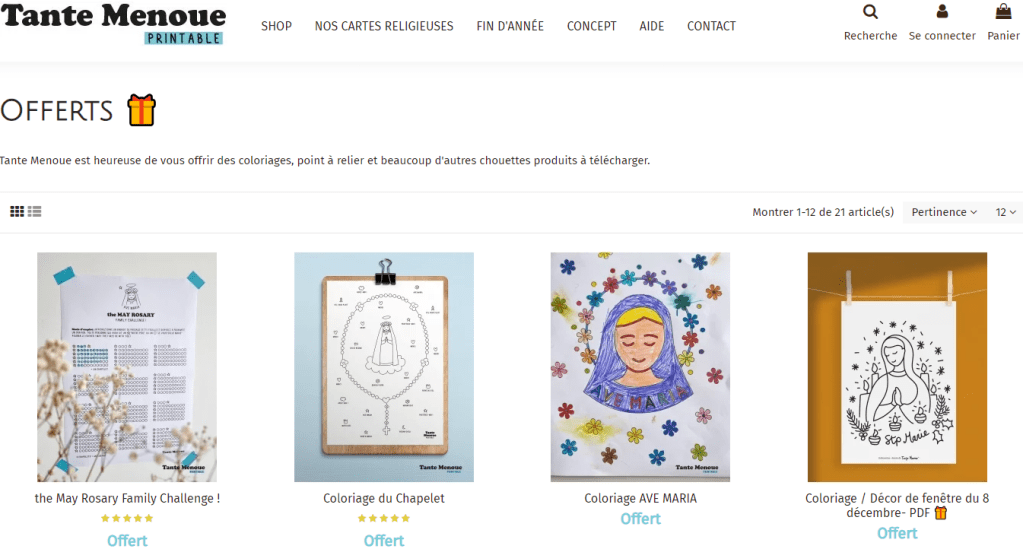Open the Fin d'année menu
The height and width of the screenshot is (549, 1023).
tap(510, 26)
